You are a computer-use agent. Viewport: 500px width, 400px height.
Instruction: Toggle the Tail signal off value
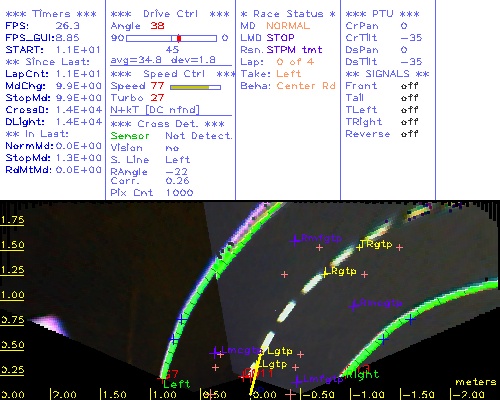coord(409,98)
